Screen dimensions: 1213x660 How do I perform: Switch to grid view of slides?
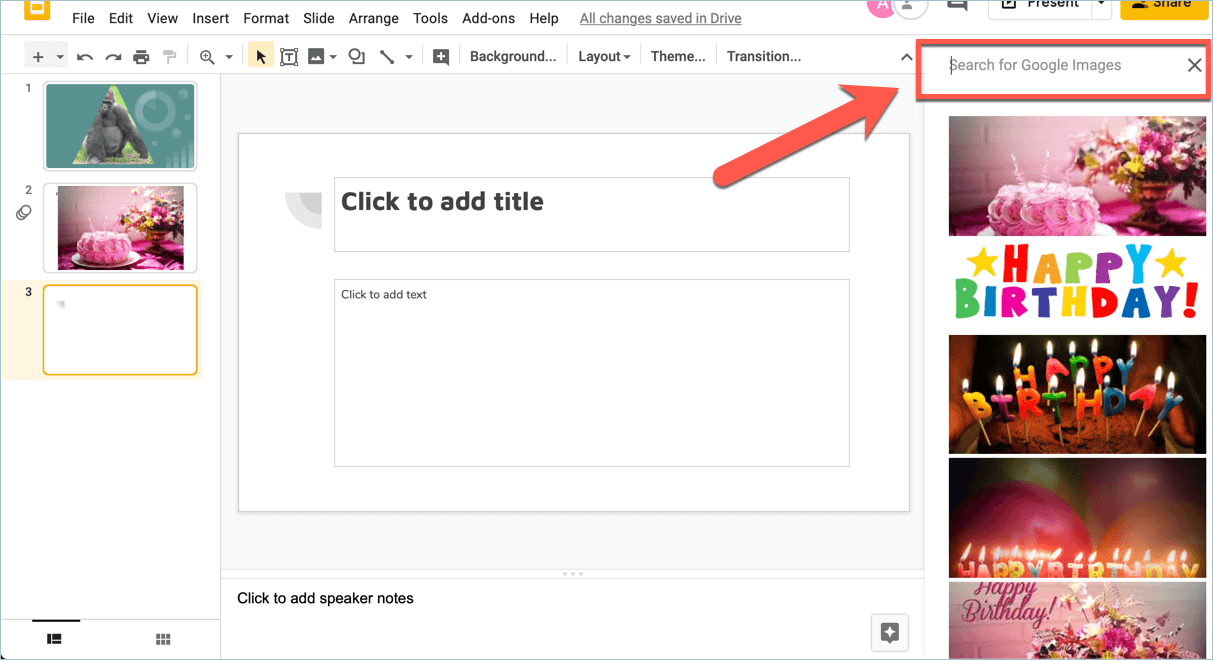point(163,638)
